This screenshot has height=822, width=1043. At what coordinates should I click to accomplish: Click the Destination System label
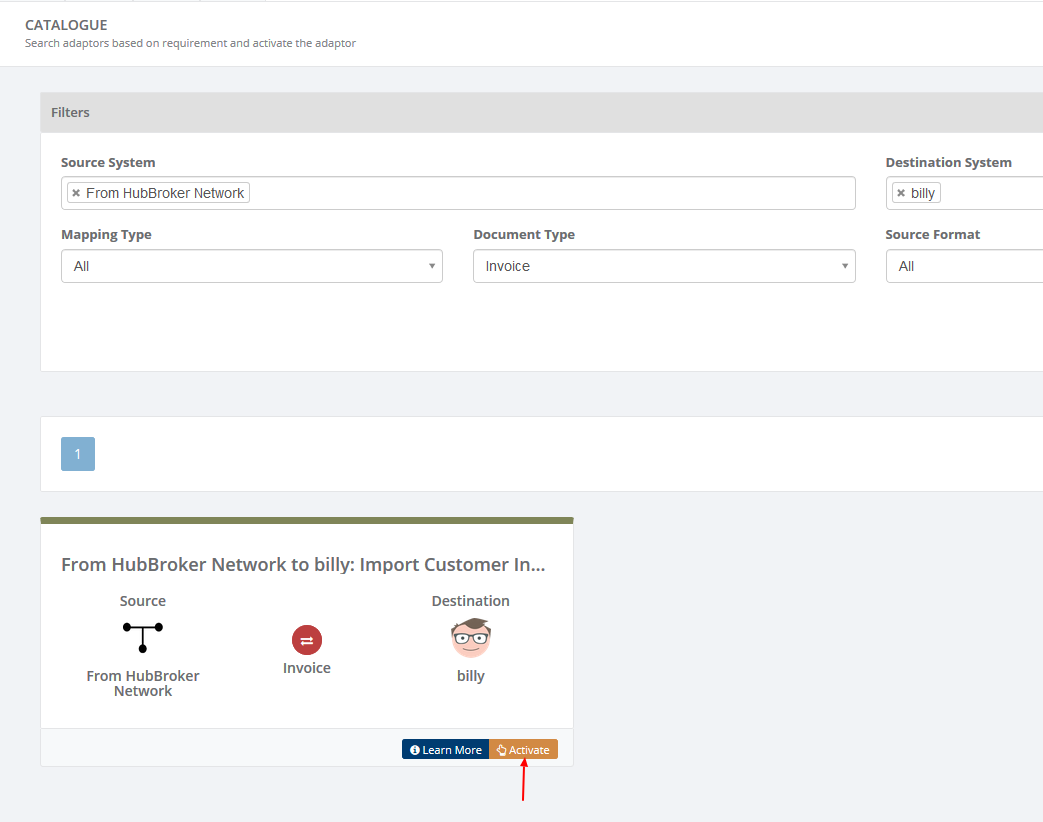point(949,163)
